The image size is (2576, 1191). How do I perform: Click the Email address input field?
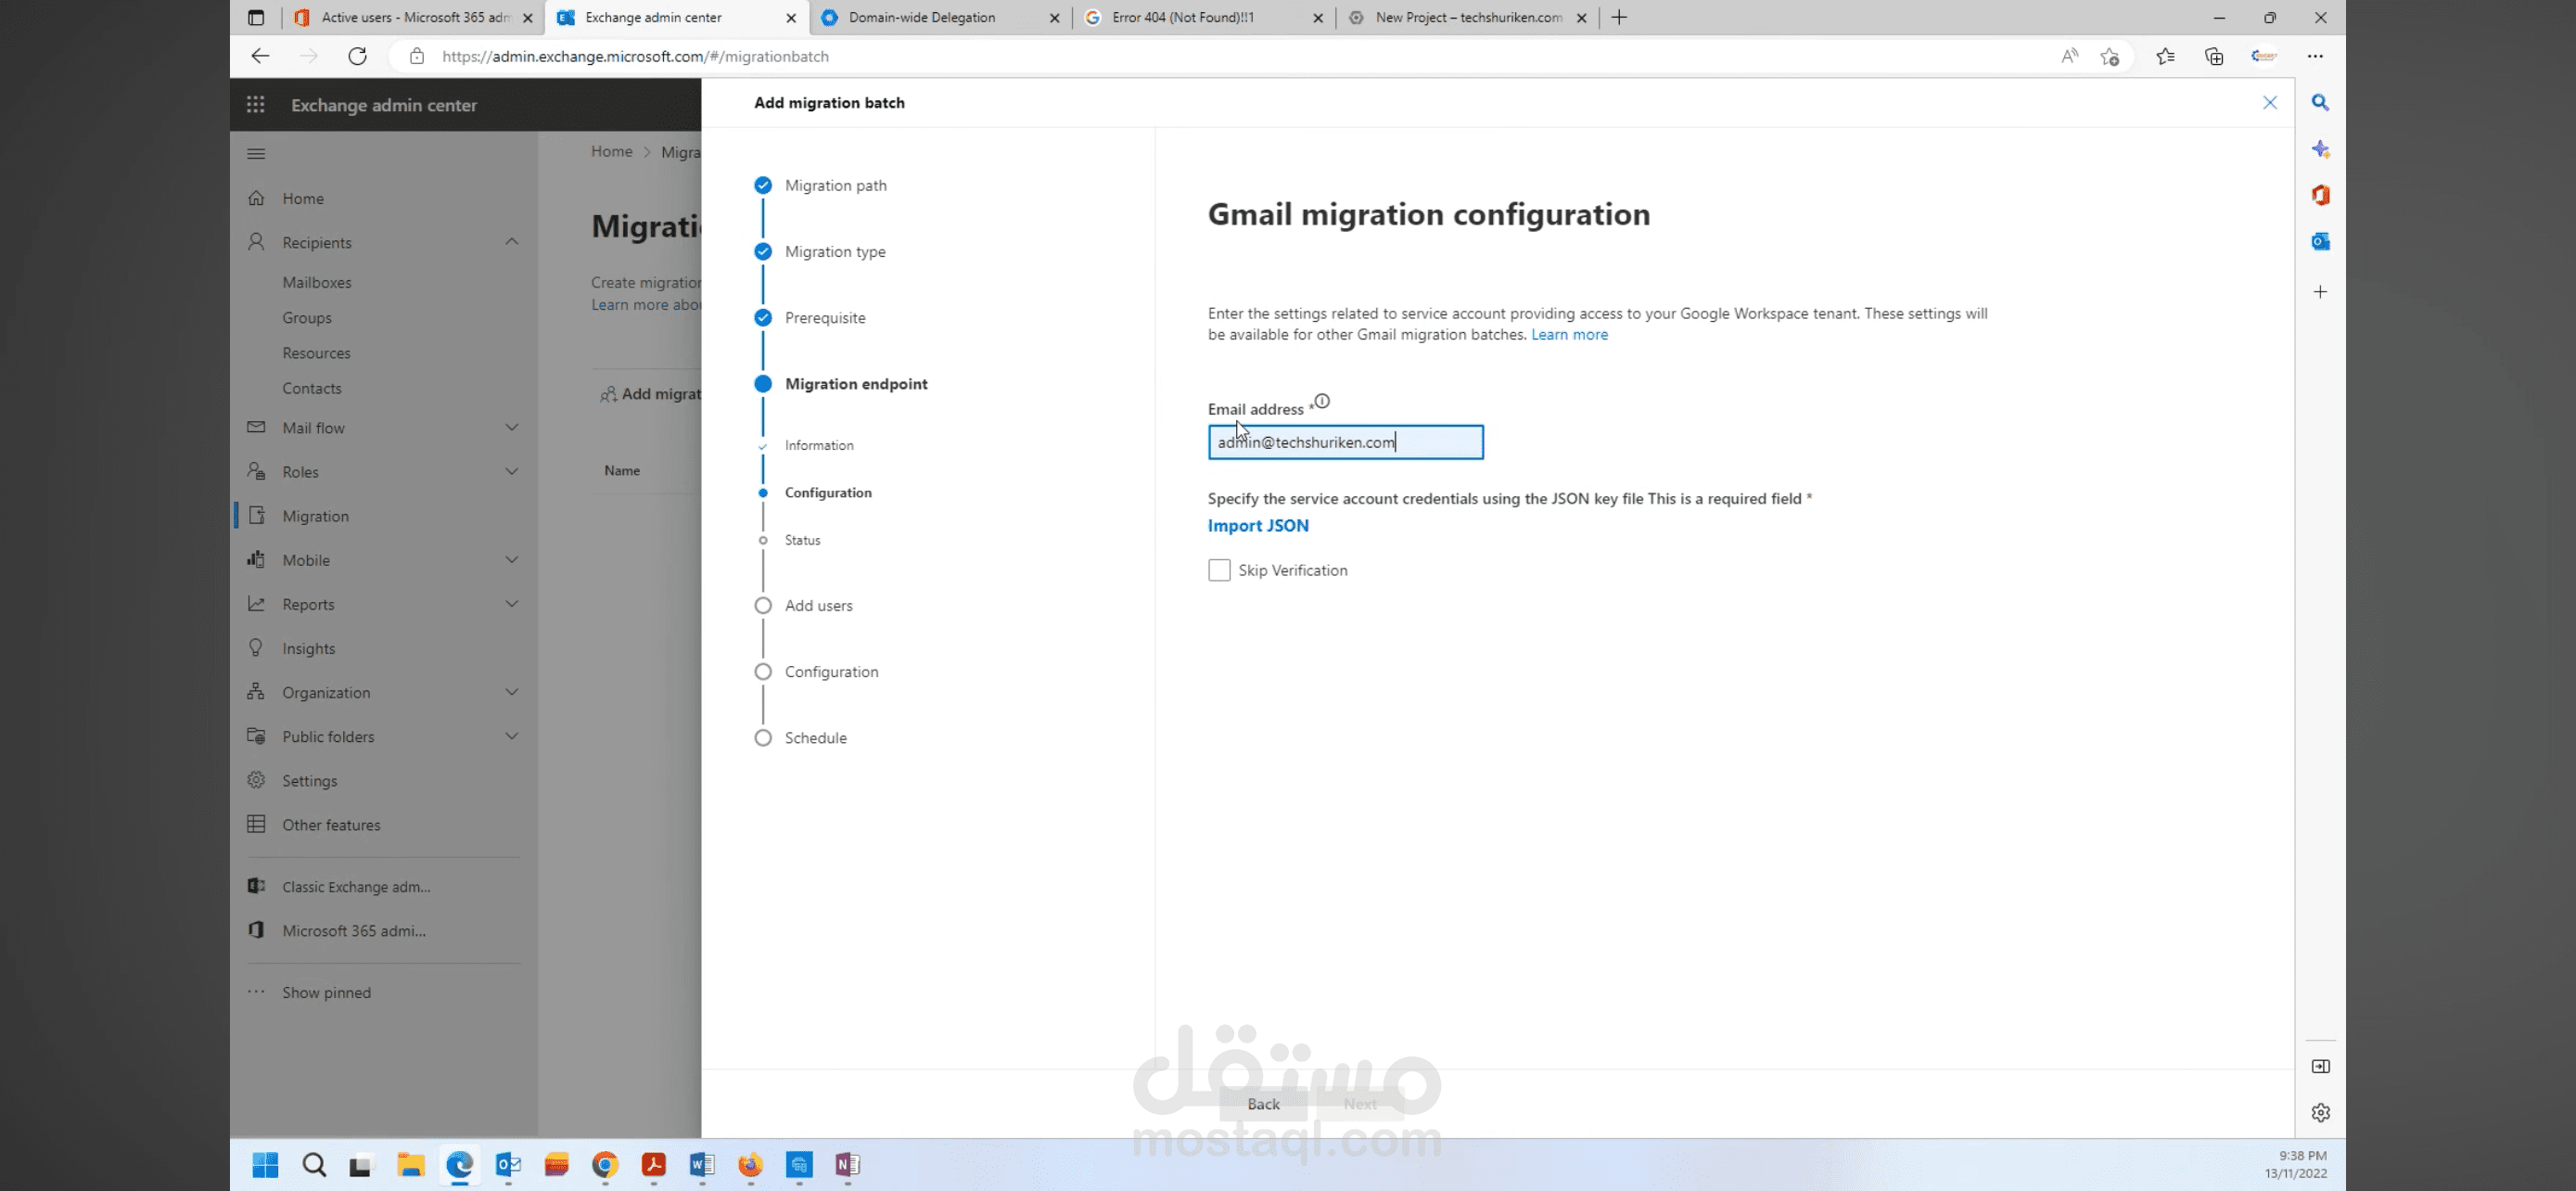coord(1345,442)
